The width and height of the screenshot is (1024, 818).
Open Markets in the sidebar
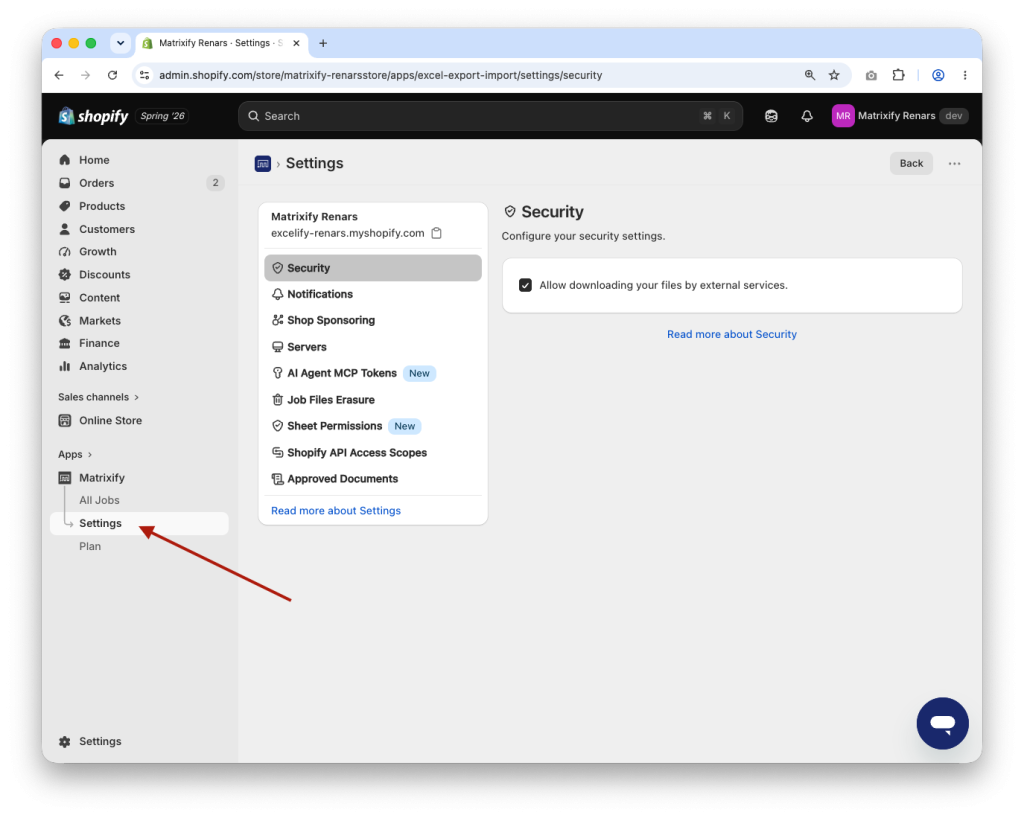139,321
